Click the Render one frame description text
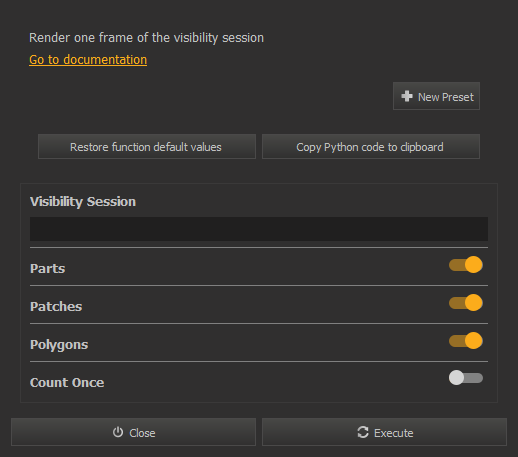 pos(146,38)
